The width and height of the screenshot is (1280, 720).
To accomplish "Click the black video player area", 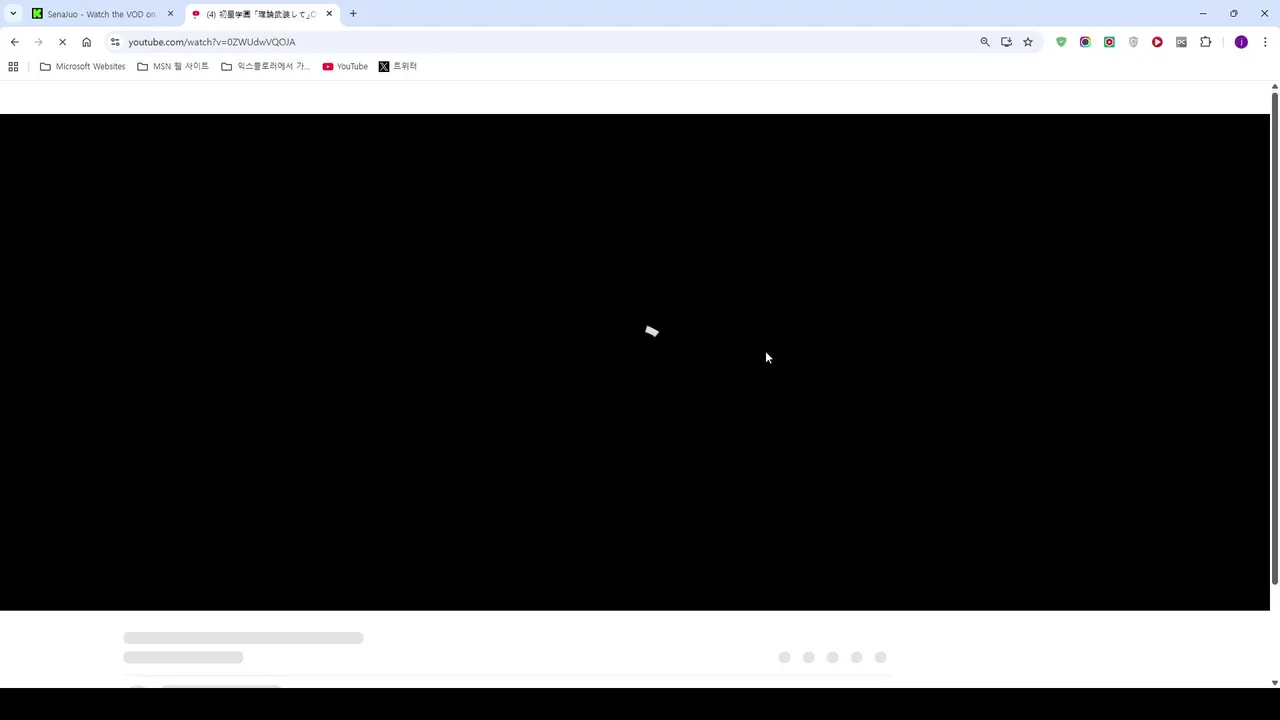I will click(635, 362).
